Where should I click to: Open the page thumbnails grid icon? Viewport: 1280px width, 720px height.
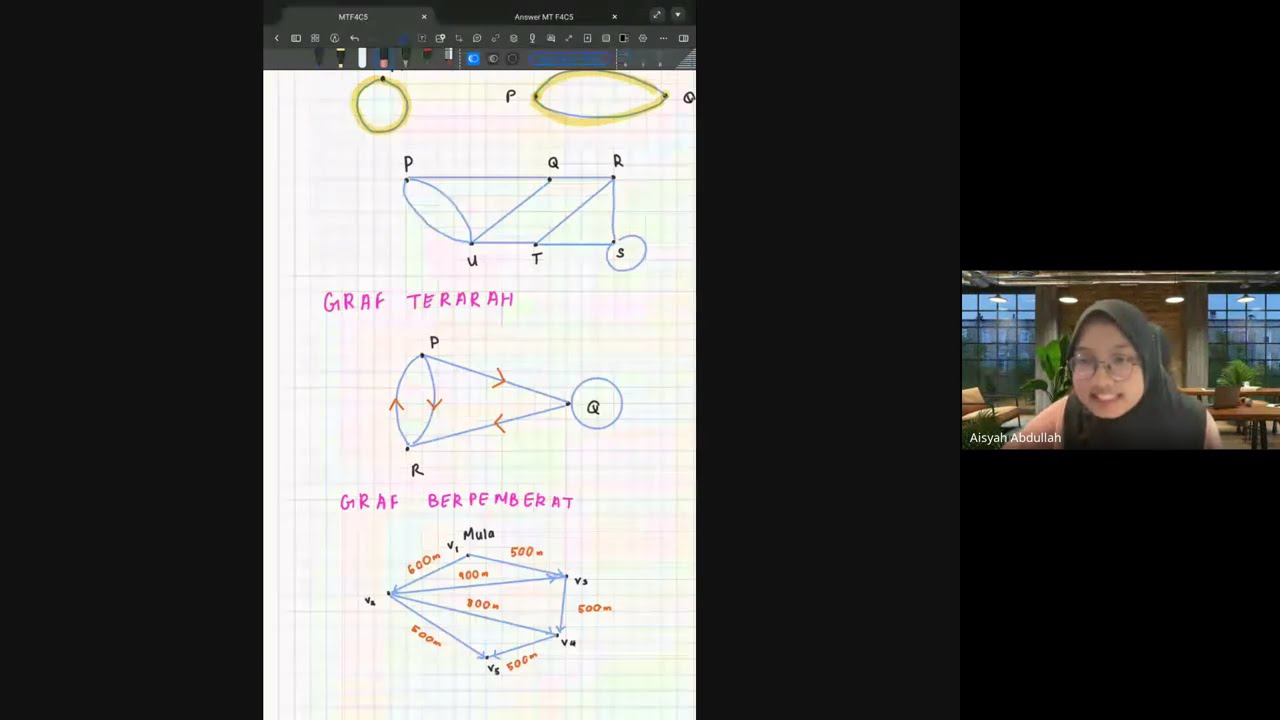coord(315,38)
